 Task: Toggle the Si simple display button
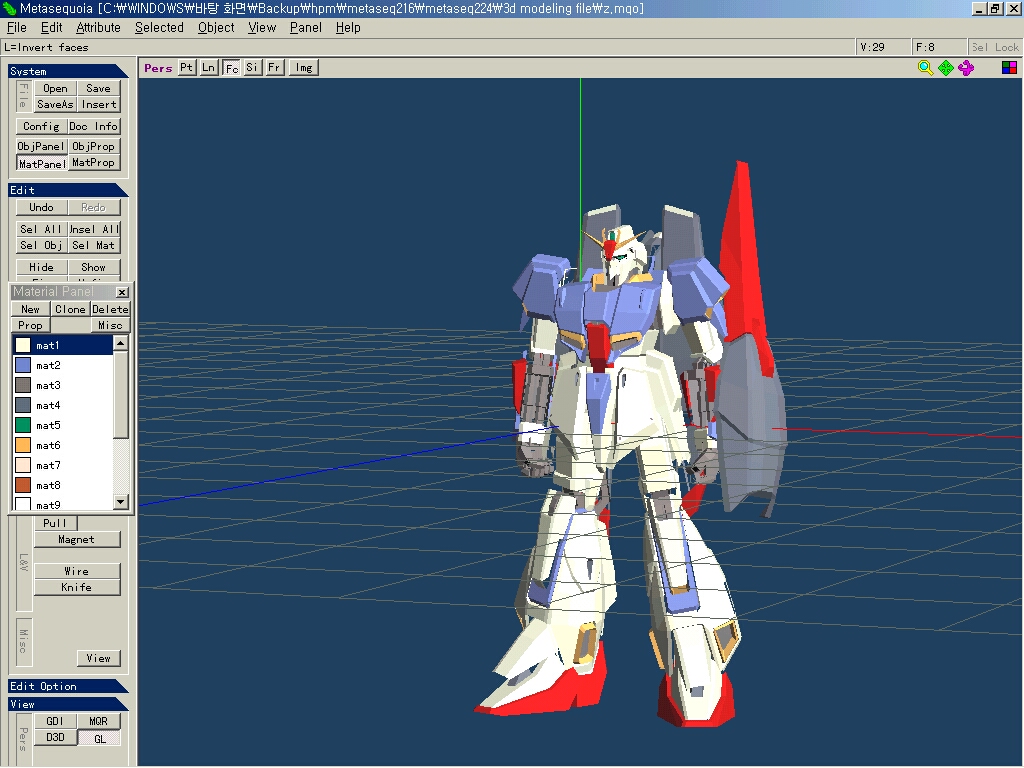tap(253, 67)
